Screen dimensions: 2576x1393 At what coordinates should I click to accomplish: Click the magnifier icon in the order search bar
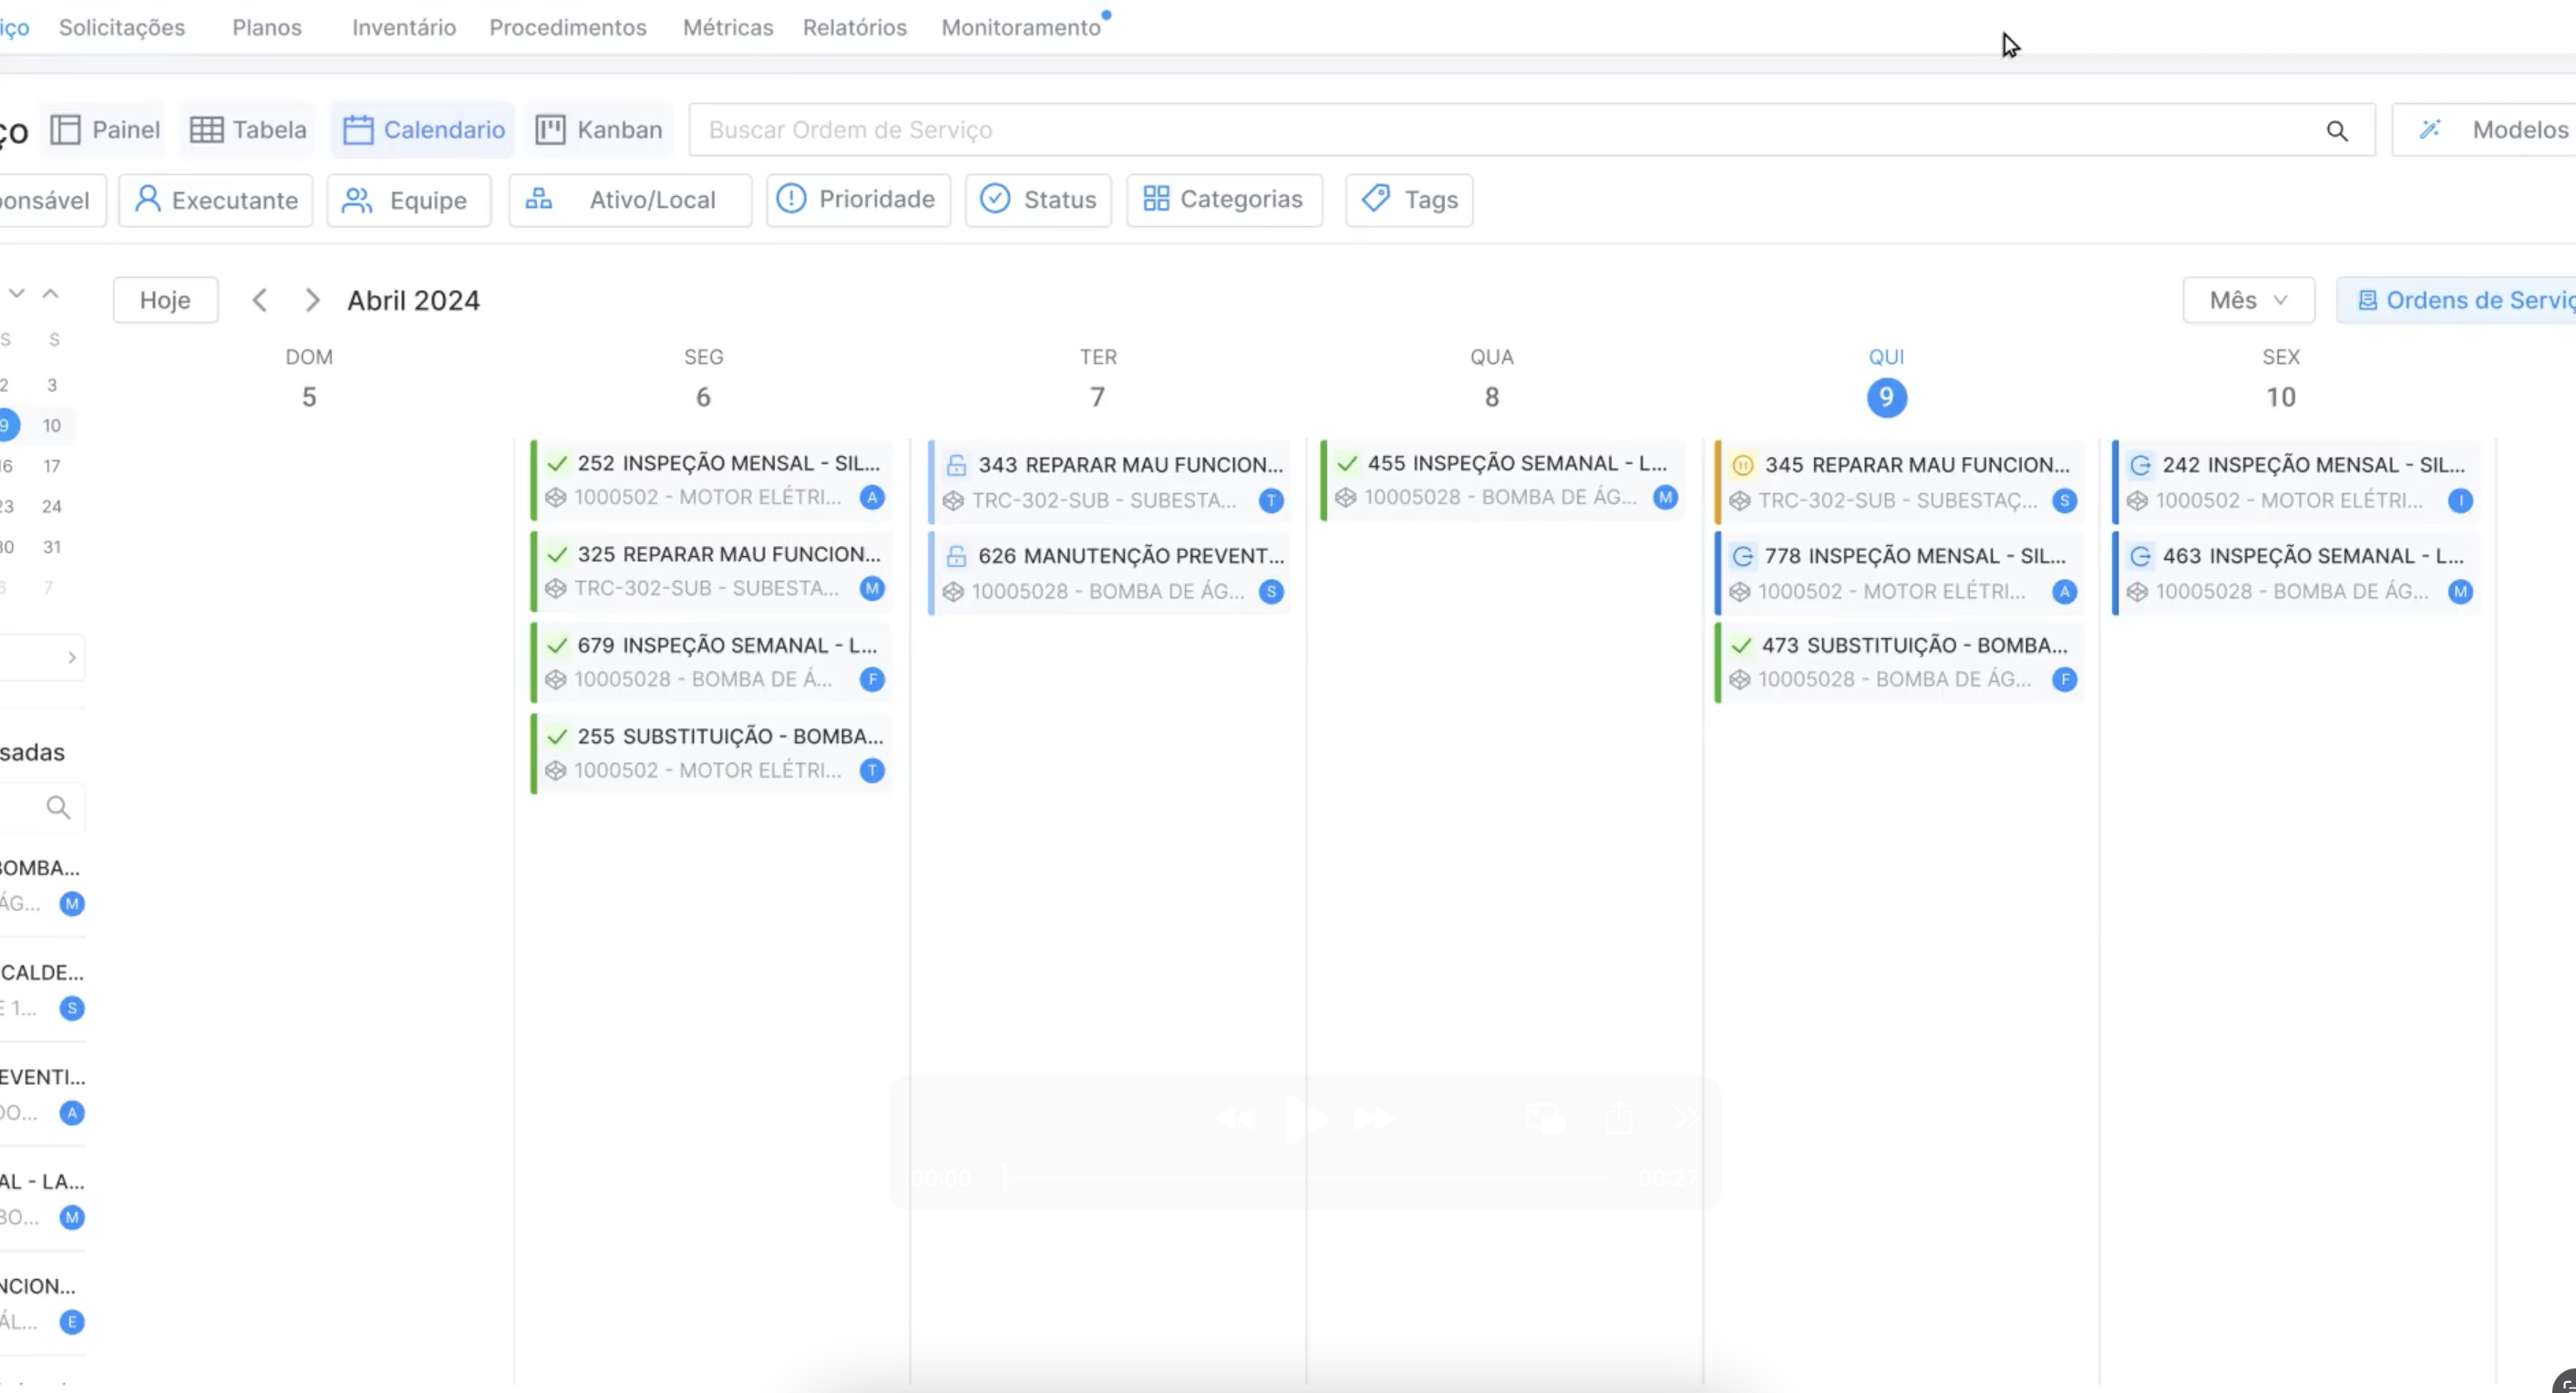2338,130
